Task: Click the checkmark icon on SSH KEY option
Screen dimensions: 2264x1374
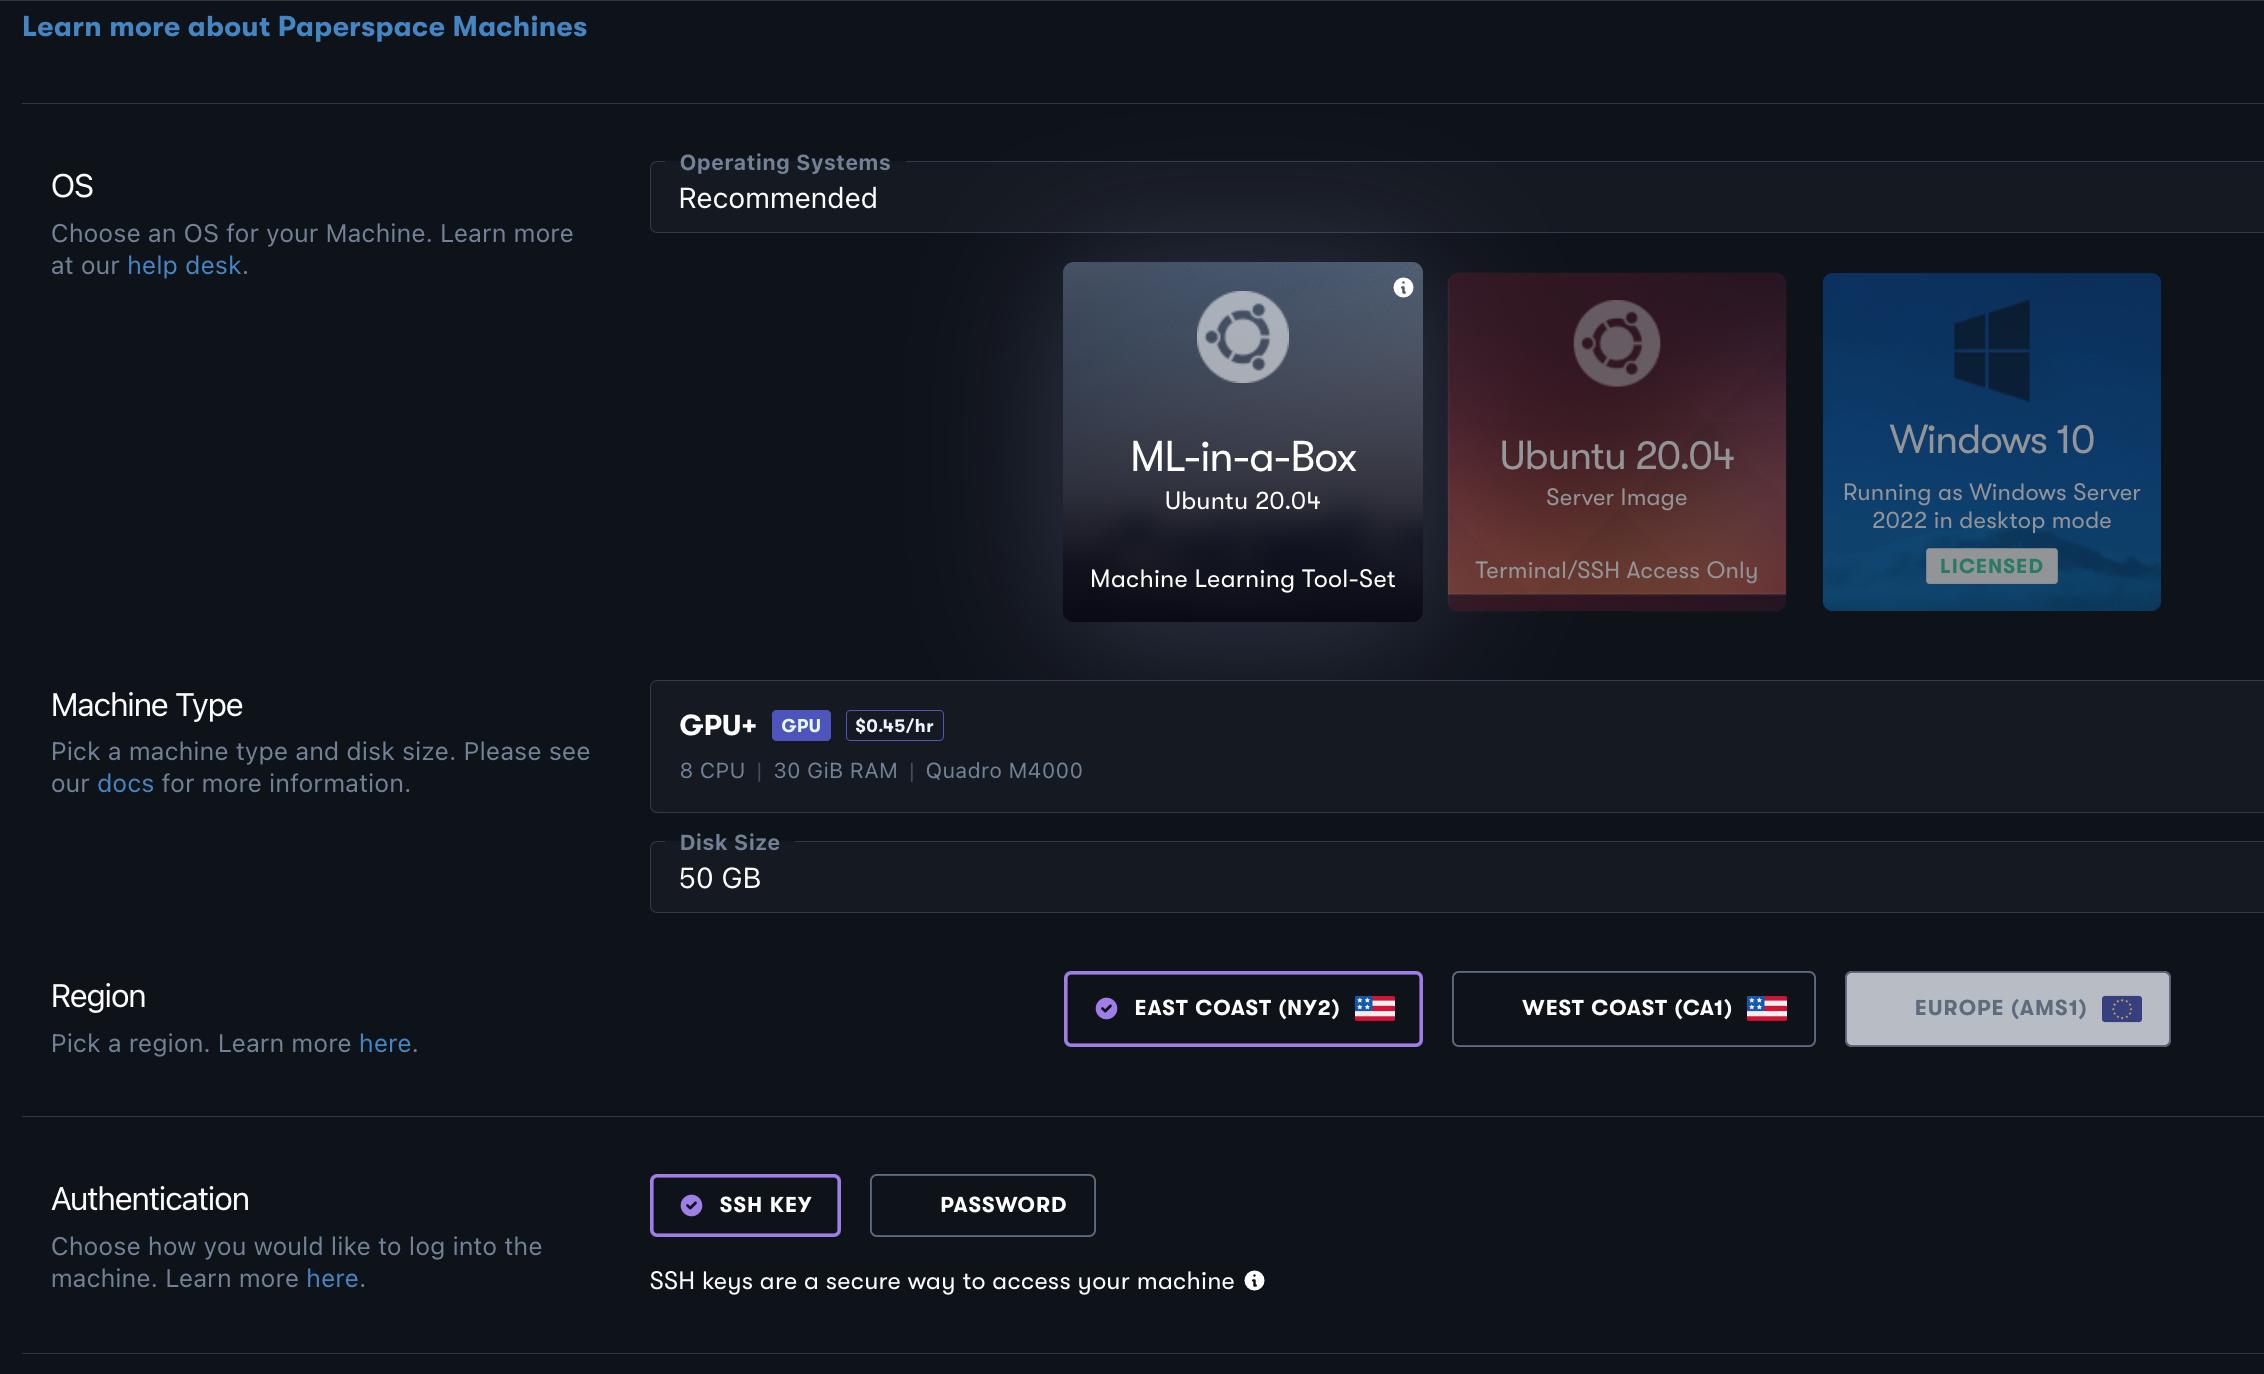Action: click(691, 1205)
